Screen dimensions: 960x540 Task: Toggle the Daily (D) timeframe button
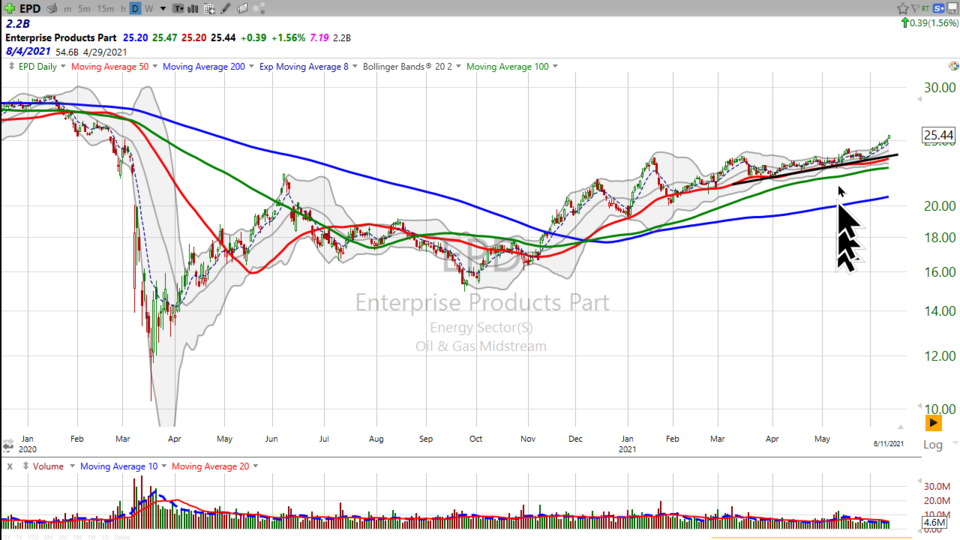coord(135,8)
